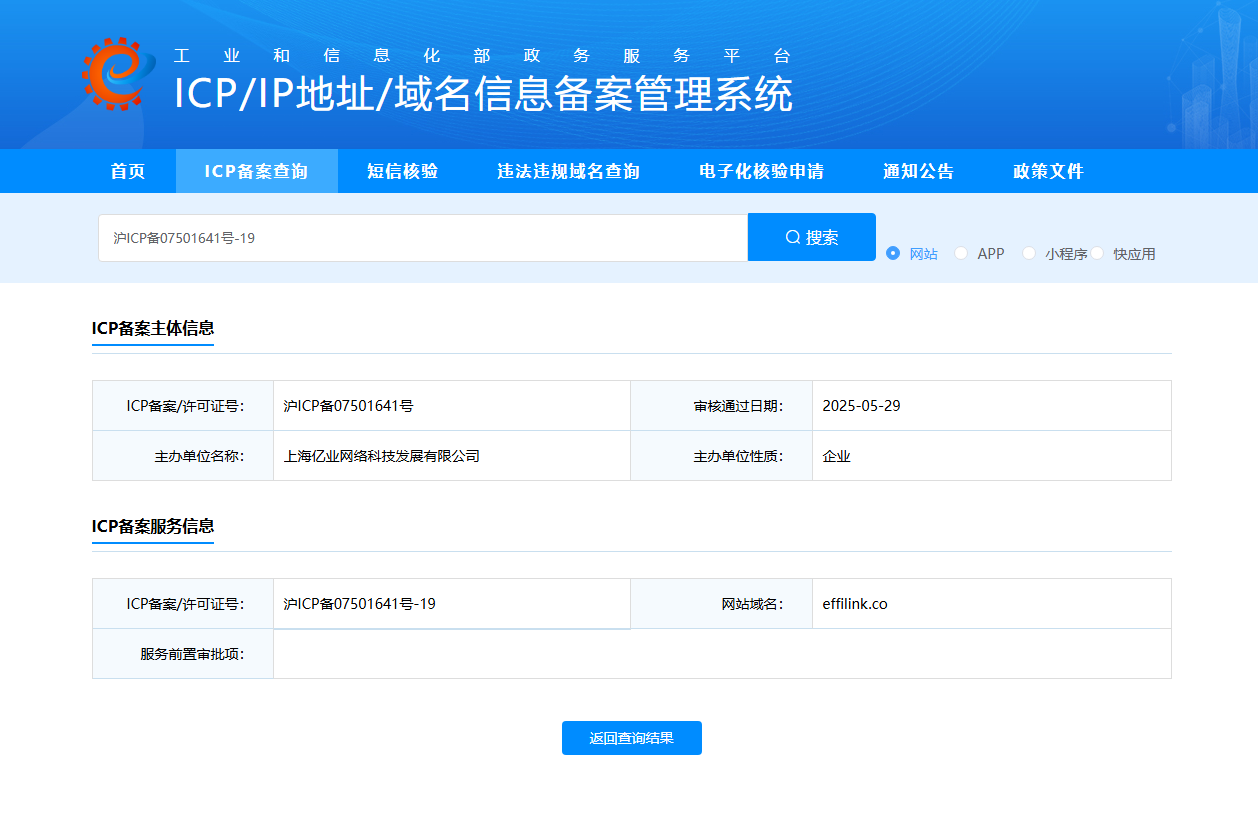Choose the 小程序 radio option
1258x833 pixels.
1055,254
